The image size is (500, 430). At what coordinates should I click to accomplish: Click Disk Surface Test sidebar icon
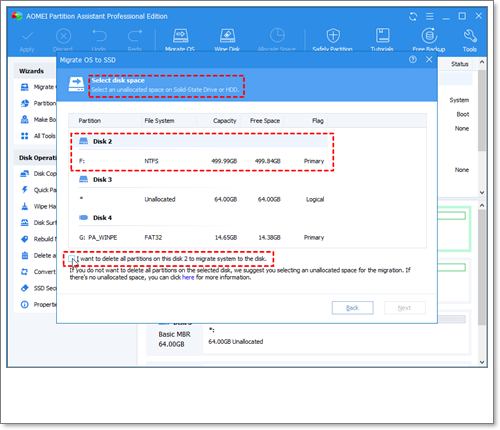click(x=25, y=222)
